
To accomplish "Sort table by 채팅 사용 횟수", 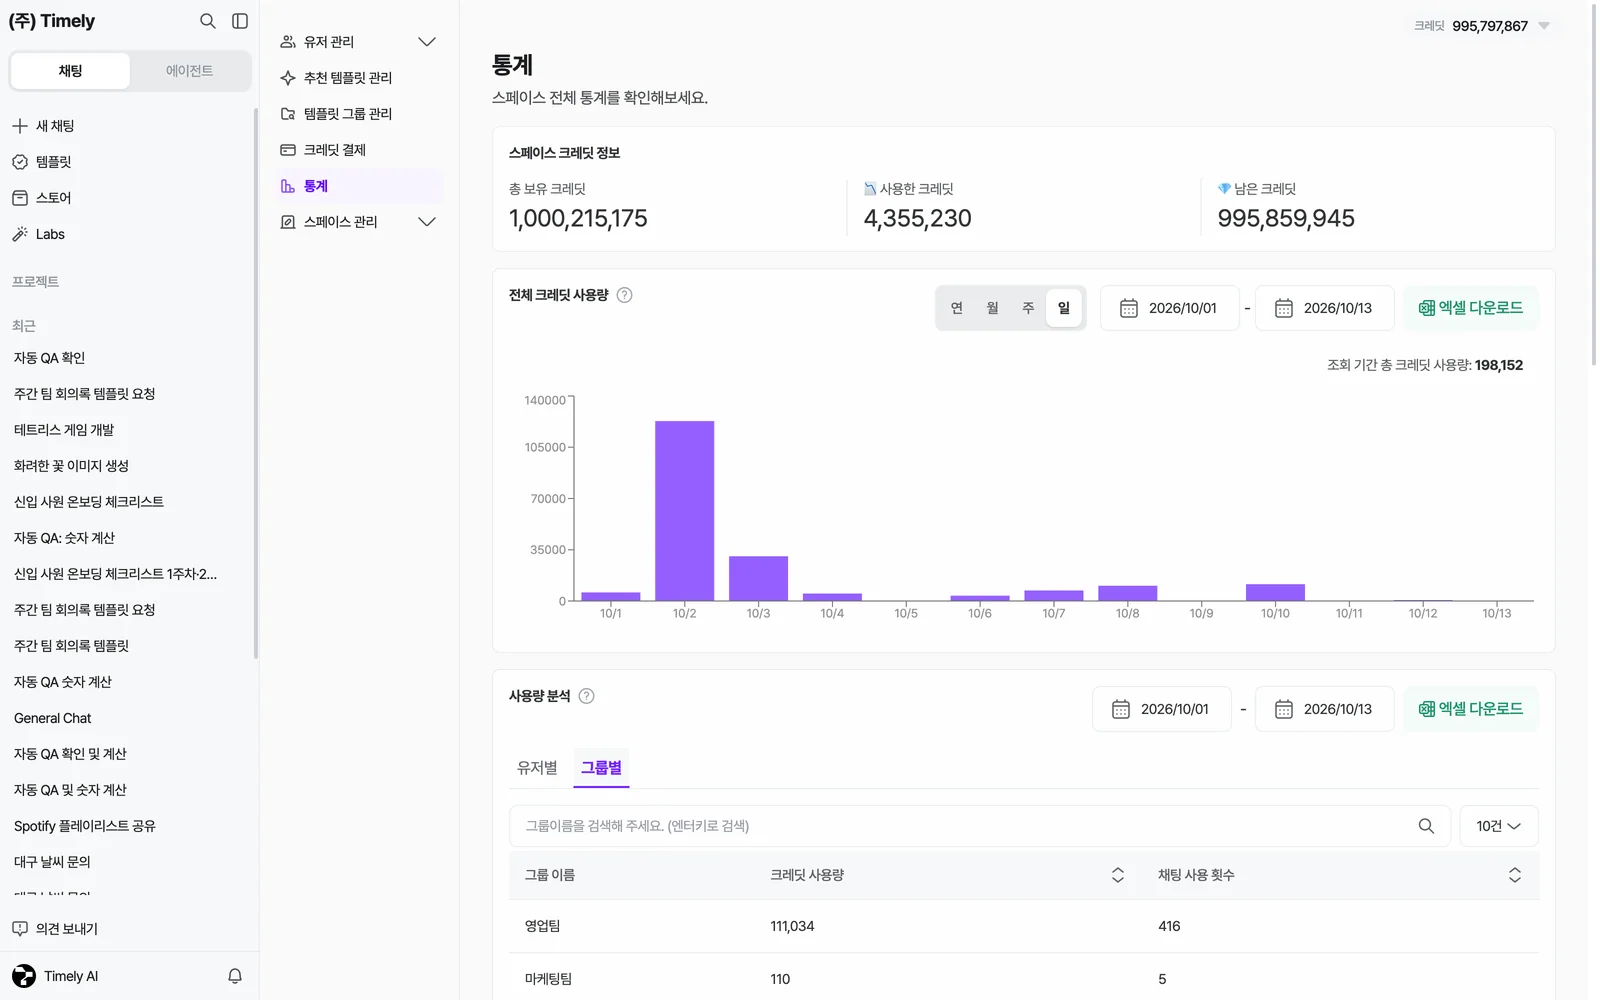I will click(1515, 875).
